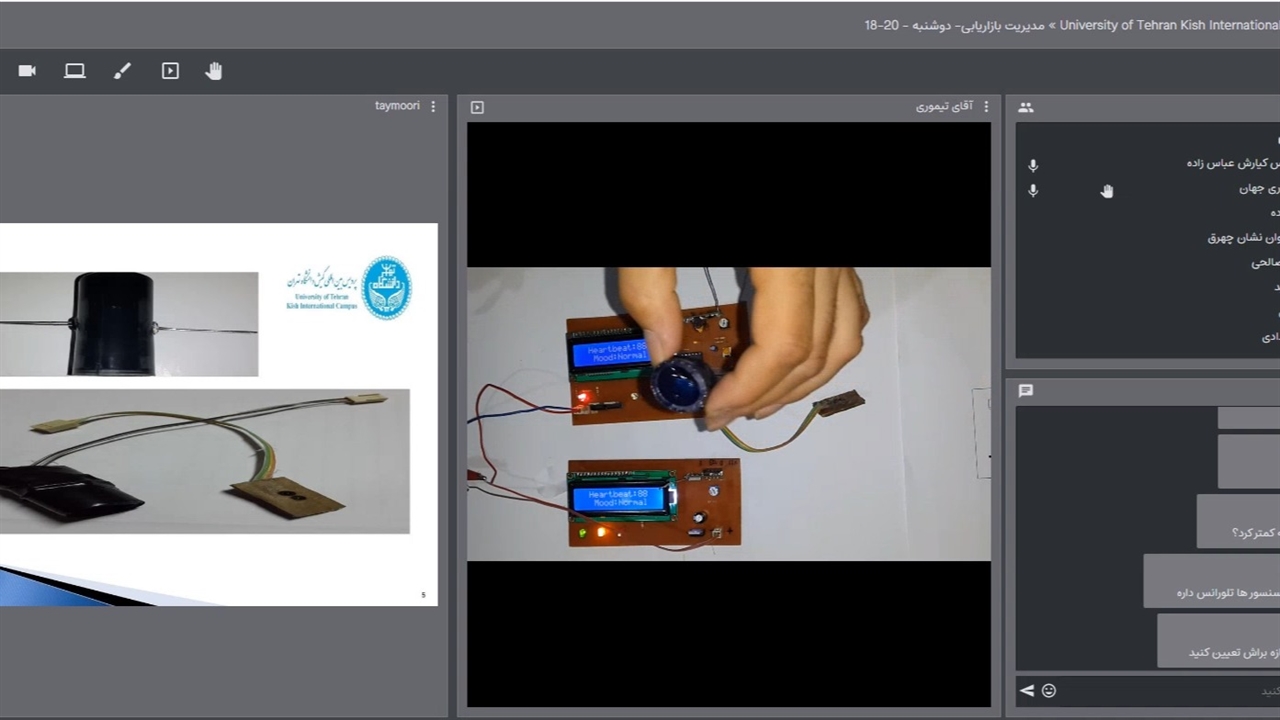Click the video panel play icon
Screen dimensions: 1280x720
pos(477,107)
